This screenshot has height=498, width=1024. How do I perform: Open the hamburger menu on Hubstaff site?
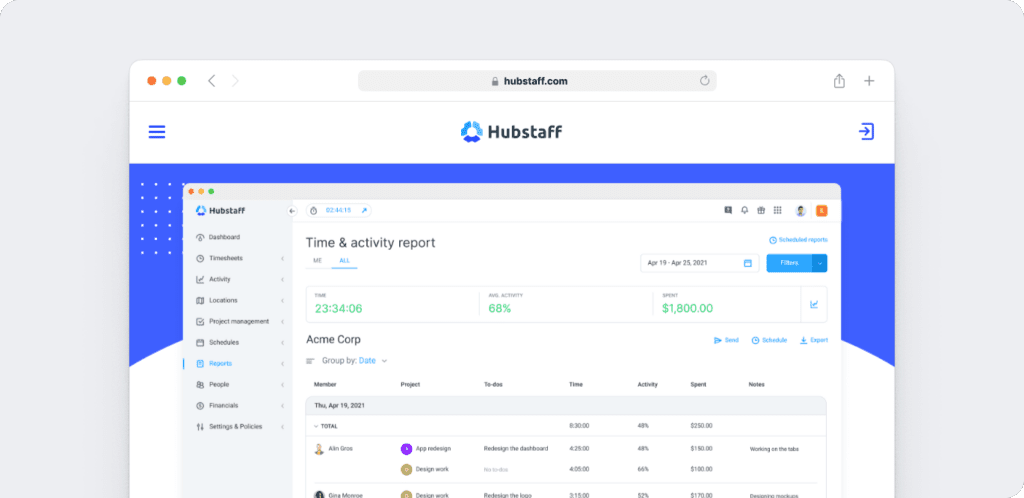click(x=157, y=132)
